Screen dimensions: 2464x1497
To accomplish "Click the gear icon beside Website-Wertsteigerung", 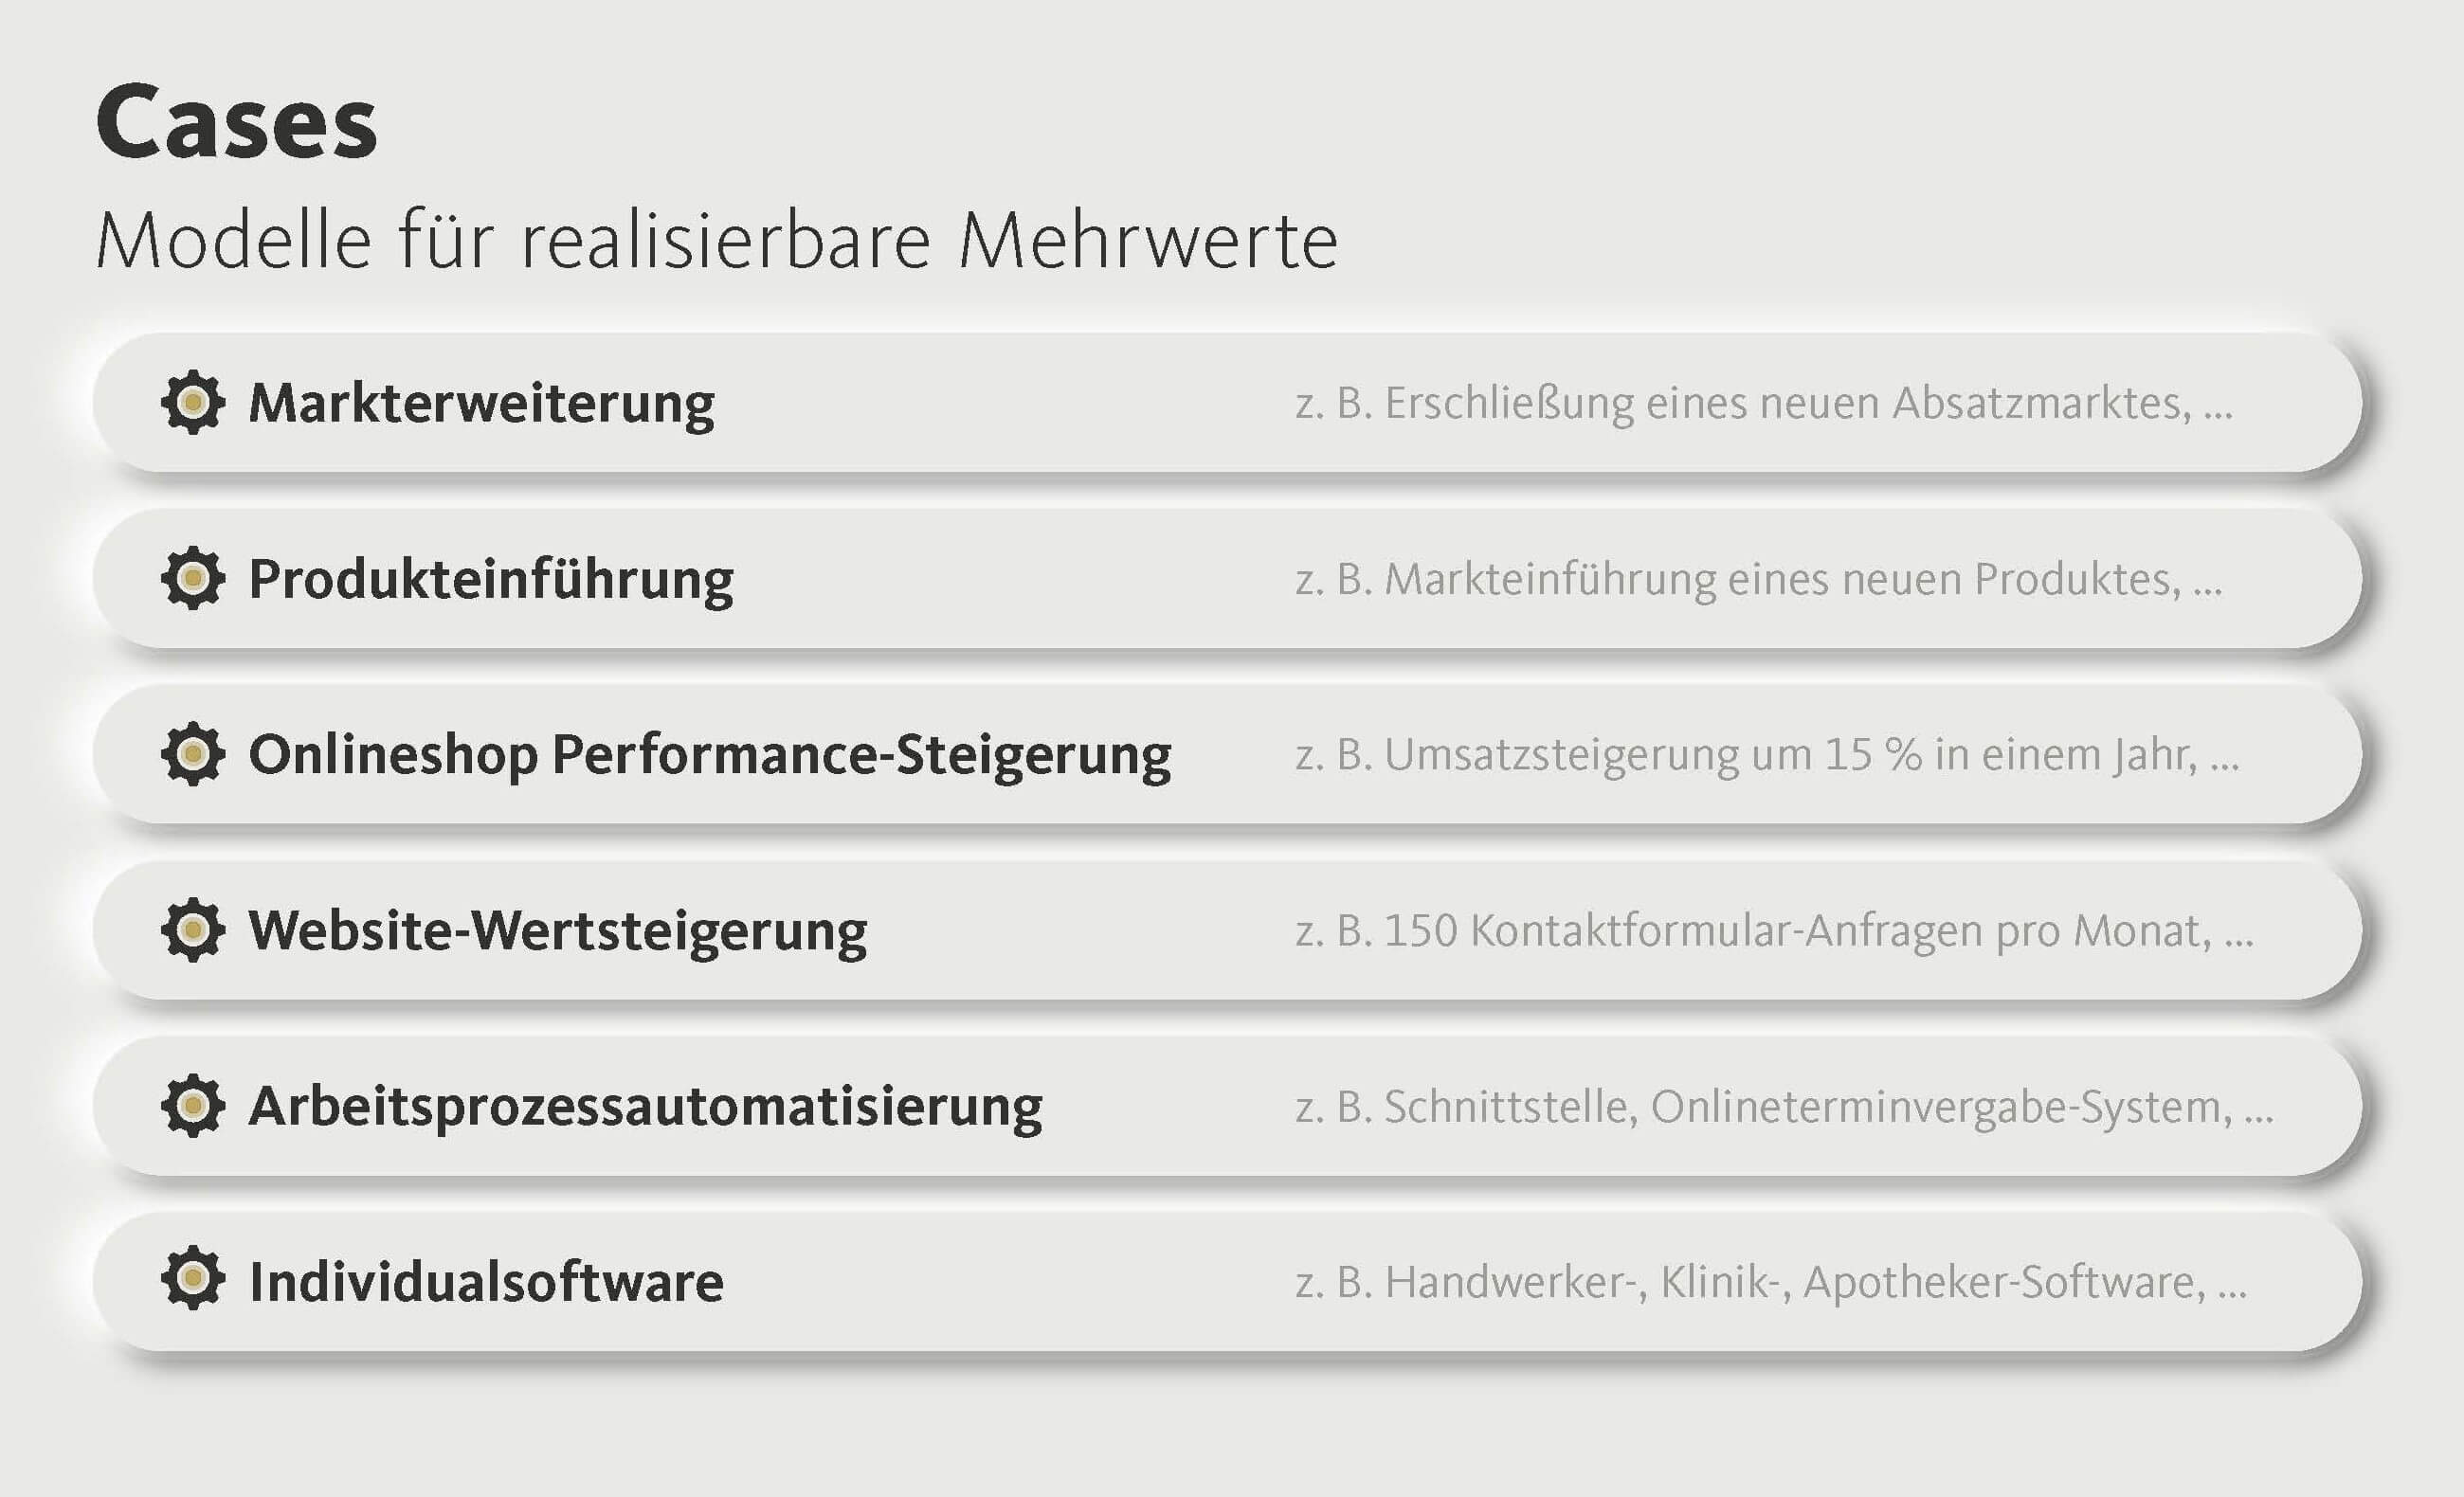I will point(192,930).
